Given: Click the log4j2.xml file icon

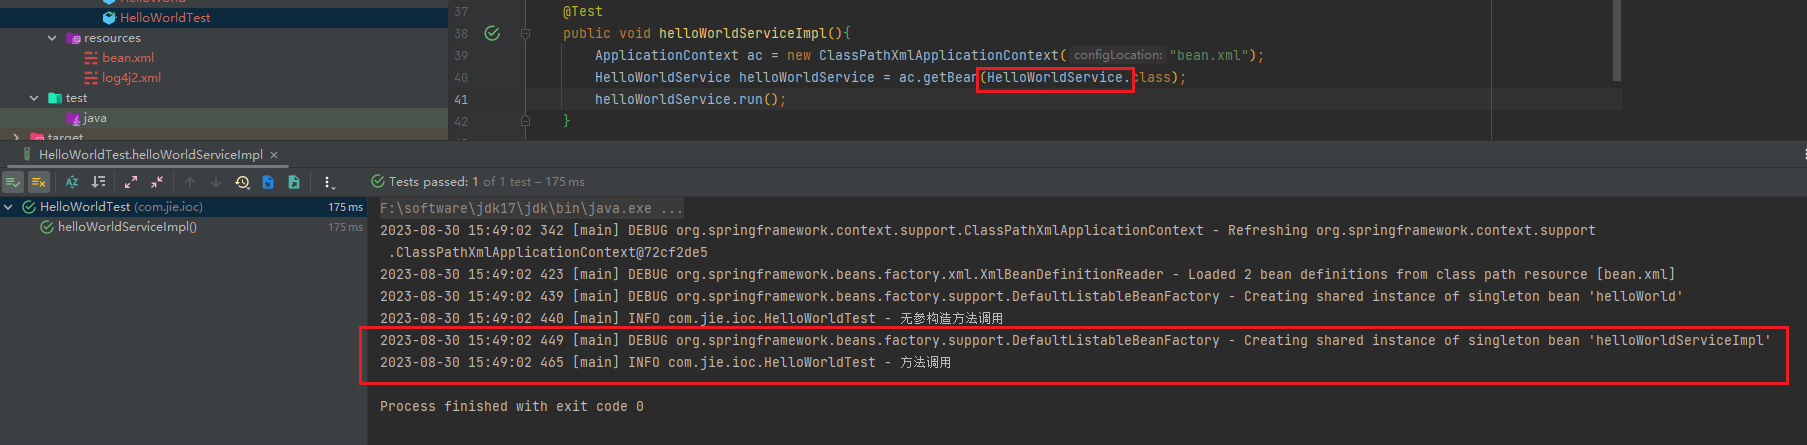Looking at the screenshot, I should tap(91, 78).
